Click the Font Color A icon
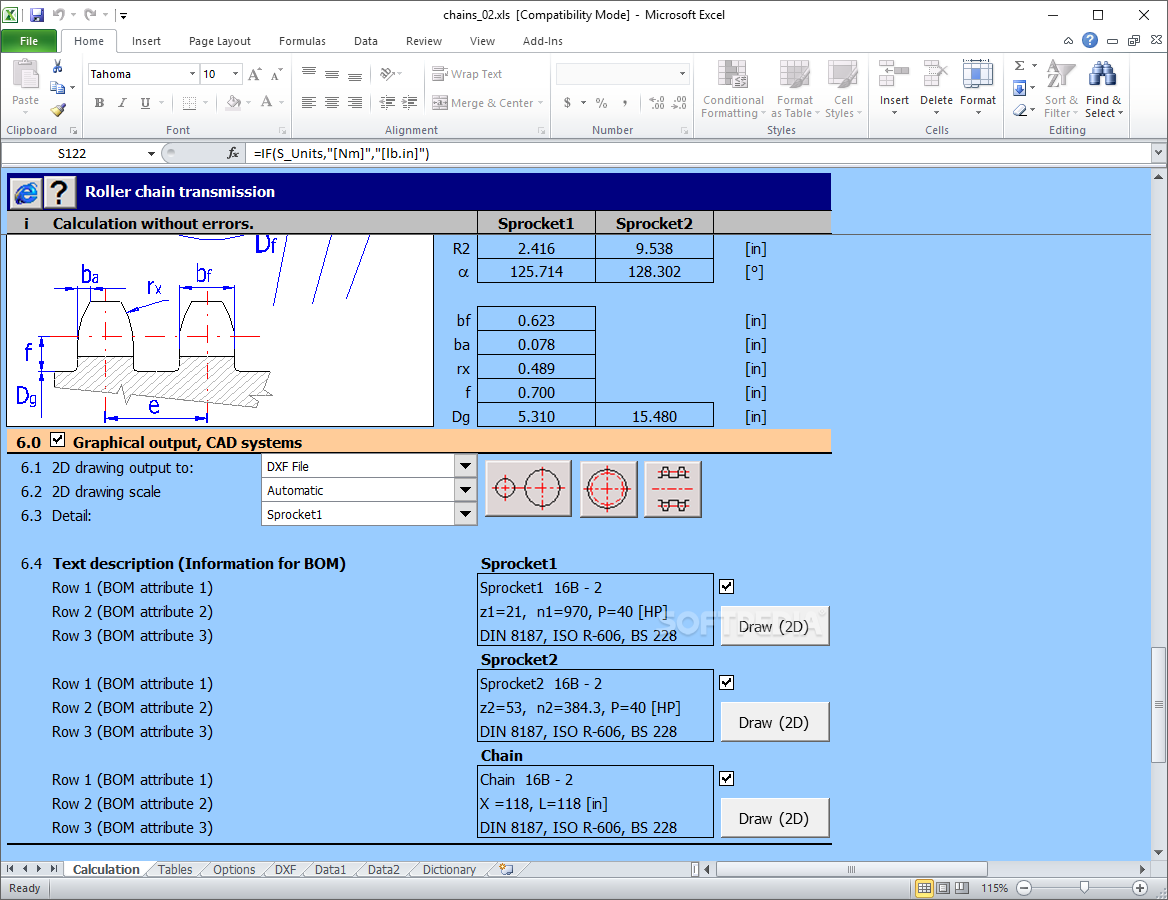Screen dimensions: 1168x900 pos(267,103)
